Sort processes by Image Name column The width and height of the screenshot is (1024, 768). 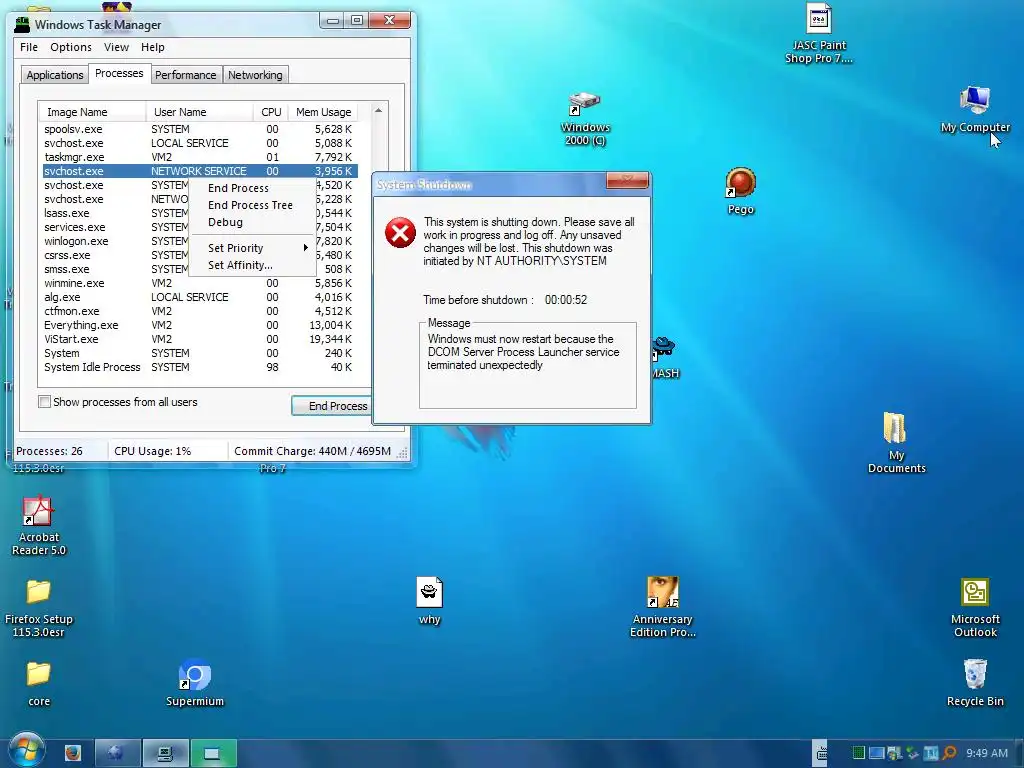pos(92,112)
